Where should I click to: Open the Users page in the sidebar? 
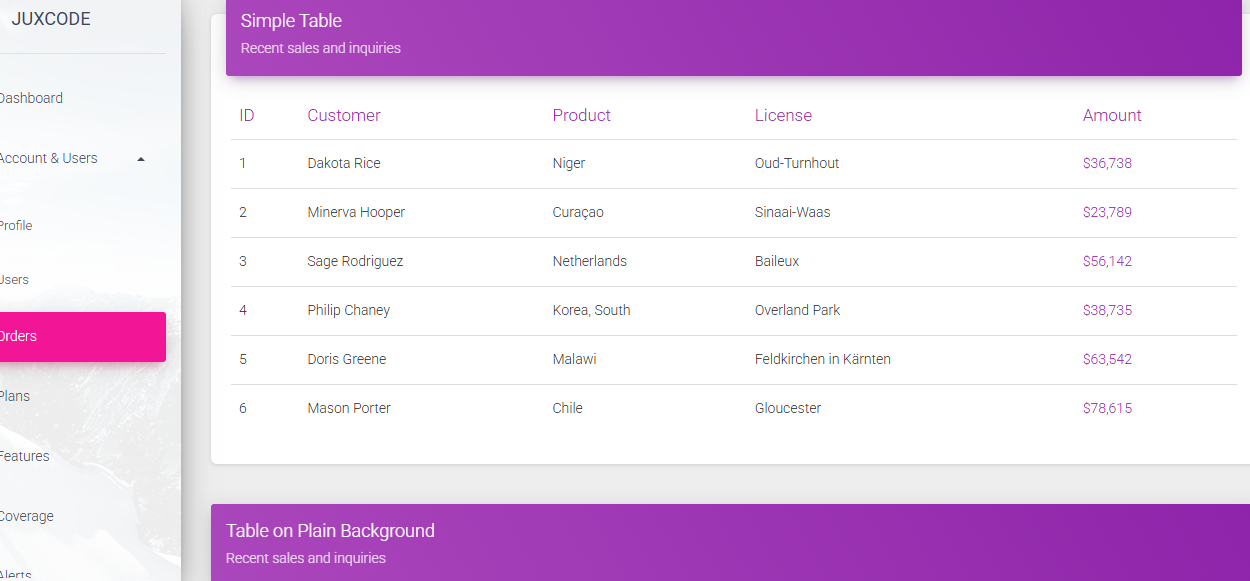coord(14,279)
